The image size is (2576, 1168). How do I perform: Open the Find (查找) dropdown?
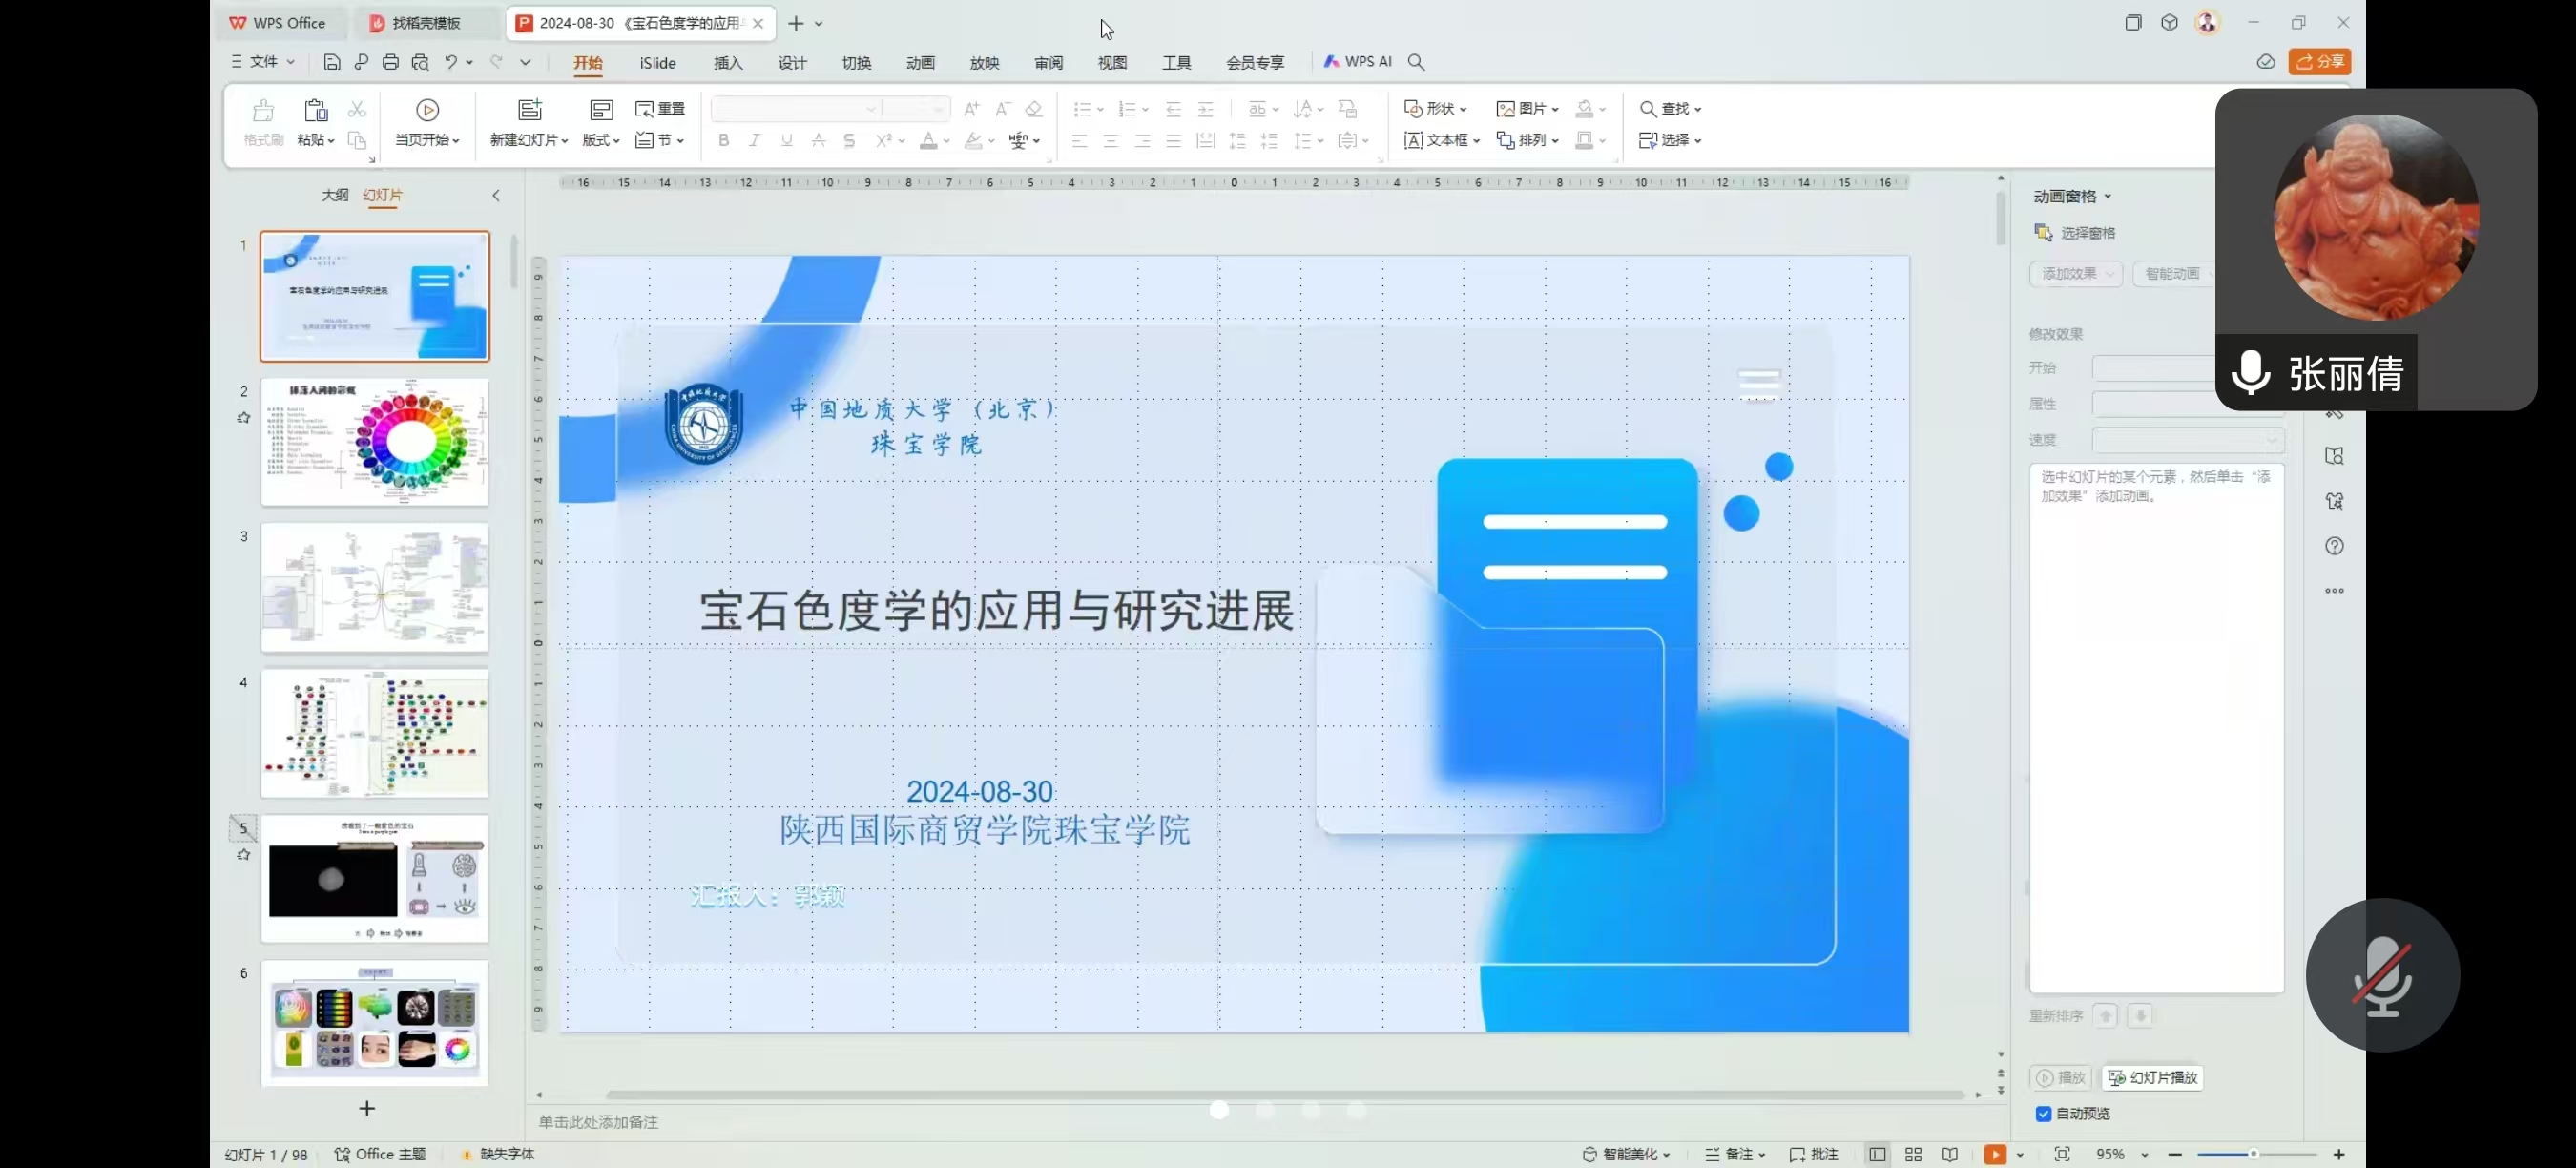[1670, 109]
